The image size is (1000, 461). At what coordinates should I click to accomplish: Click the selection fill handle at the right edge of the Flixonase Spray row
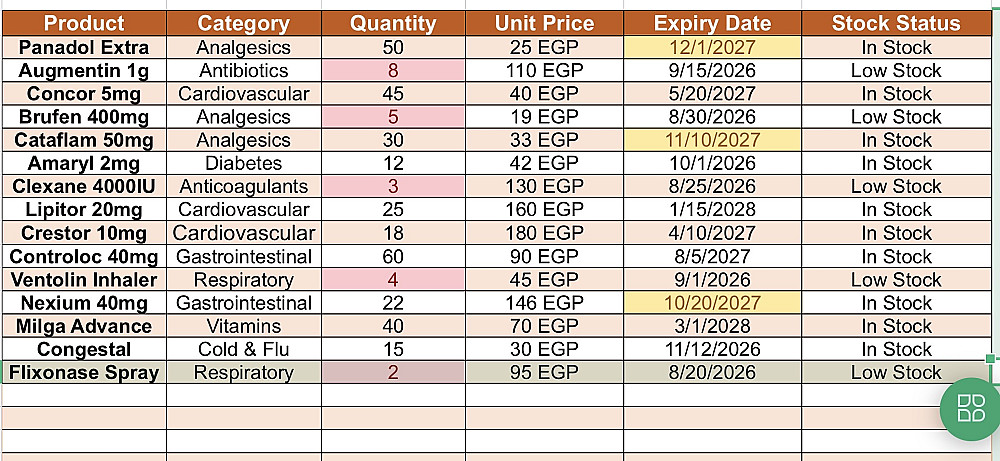coord(991,359)
